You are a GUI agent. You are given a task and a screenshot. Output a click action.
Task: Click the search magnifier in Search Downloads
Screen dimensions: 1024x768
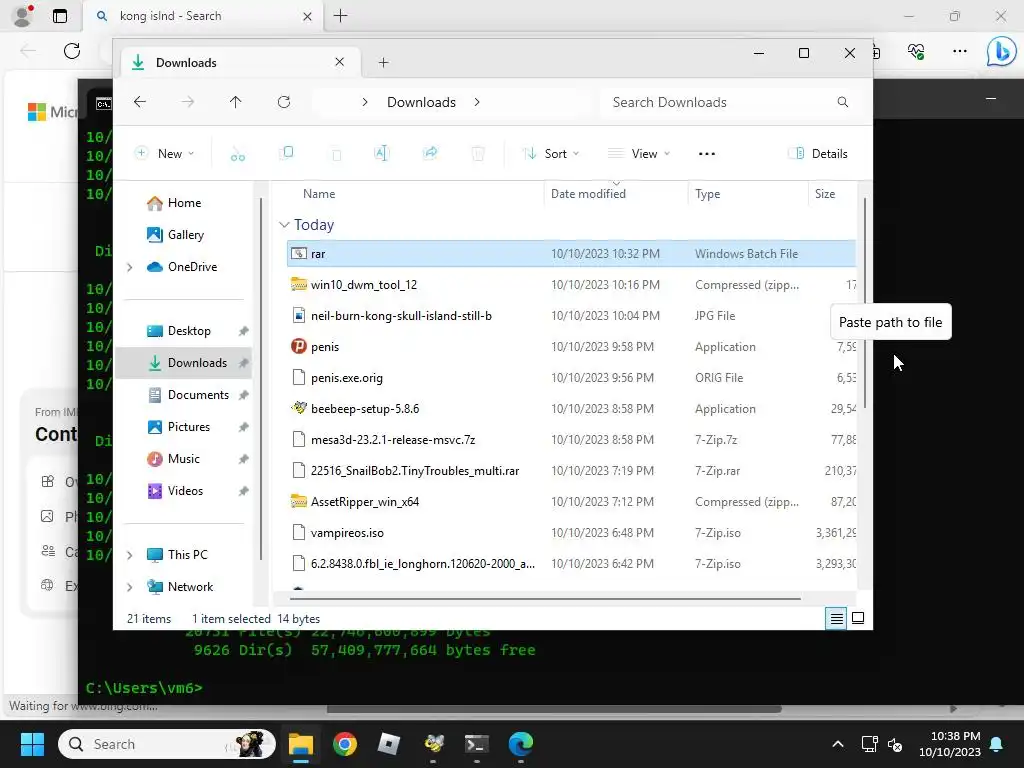coord(842,102)
